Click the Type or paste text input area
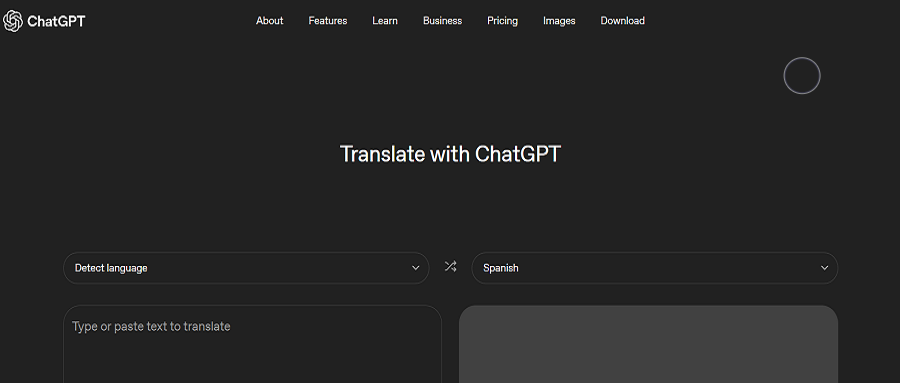 pos(252,344)
